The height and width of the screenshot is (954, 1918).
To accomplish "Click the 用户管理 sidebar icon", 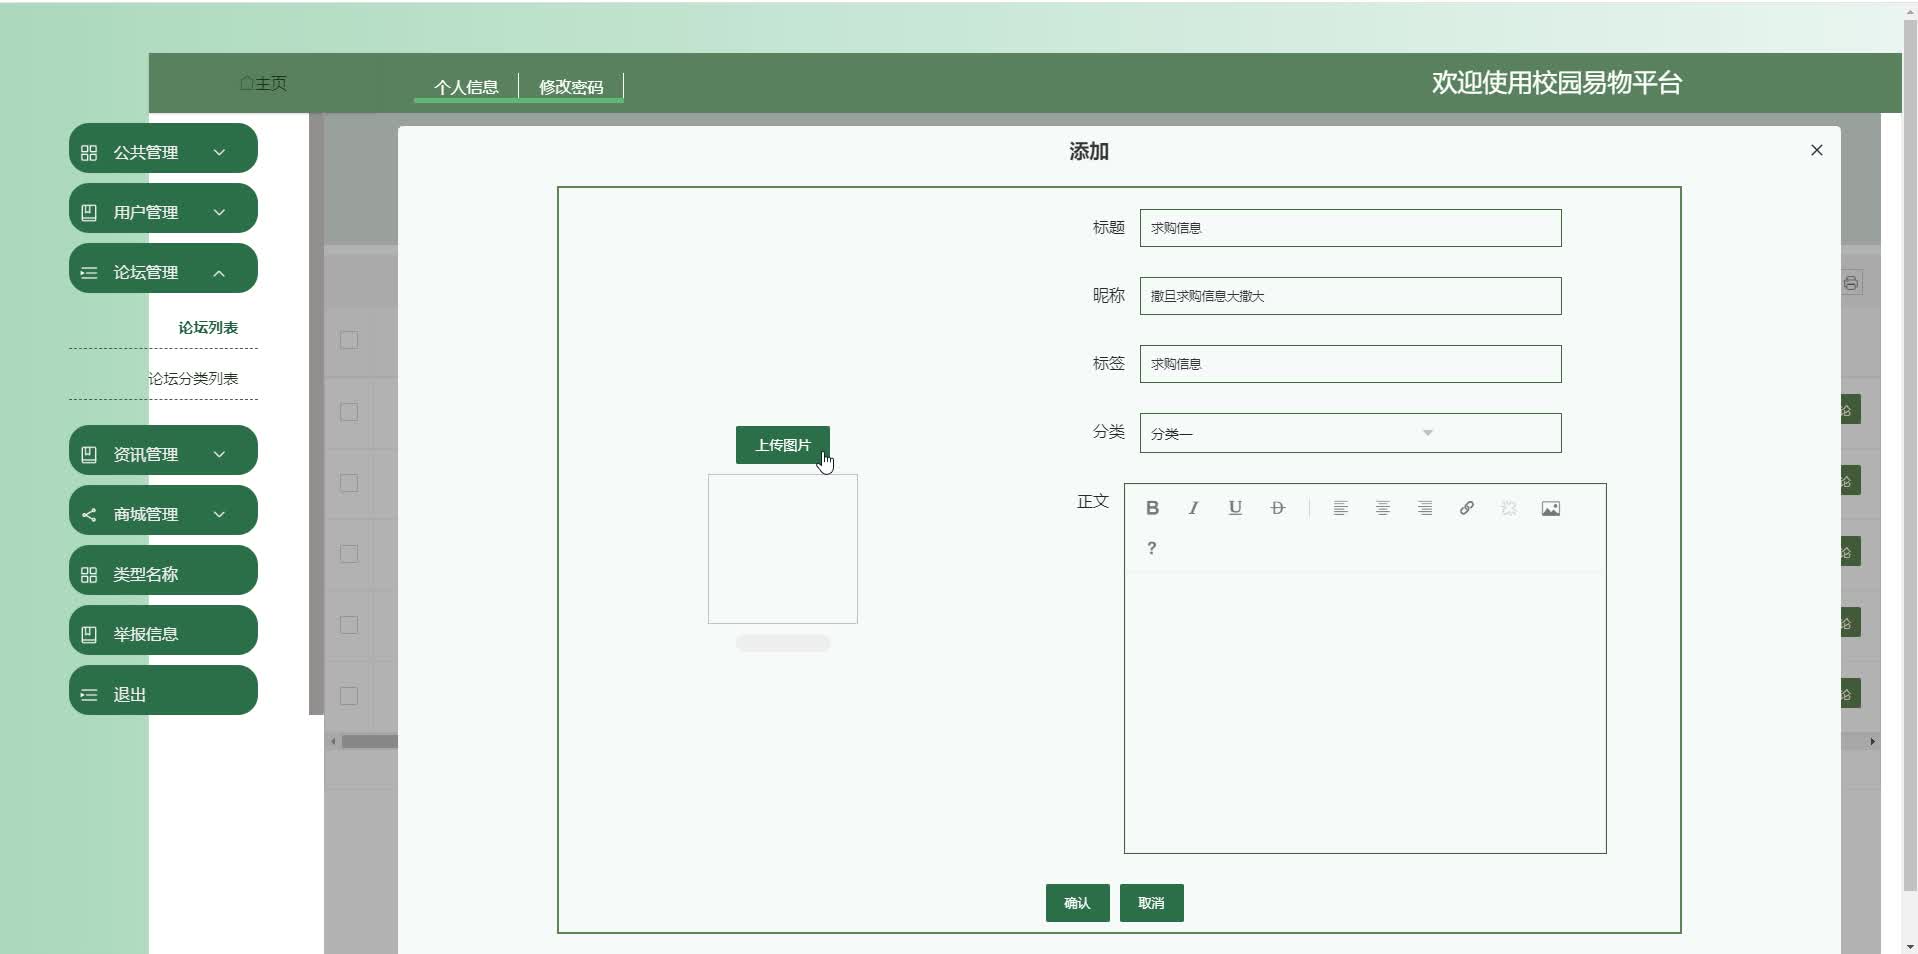I will (89, 213).
